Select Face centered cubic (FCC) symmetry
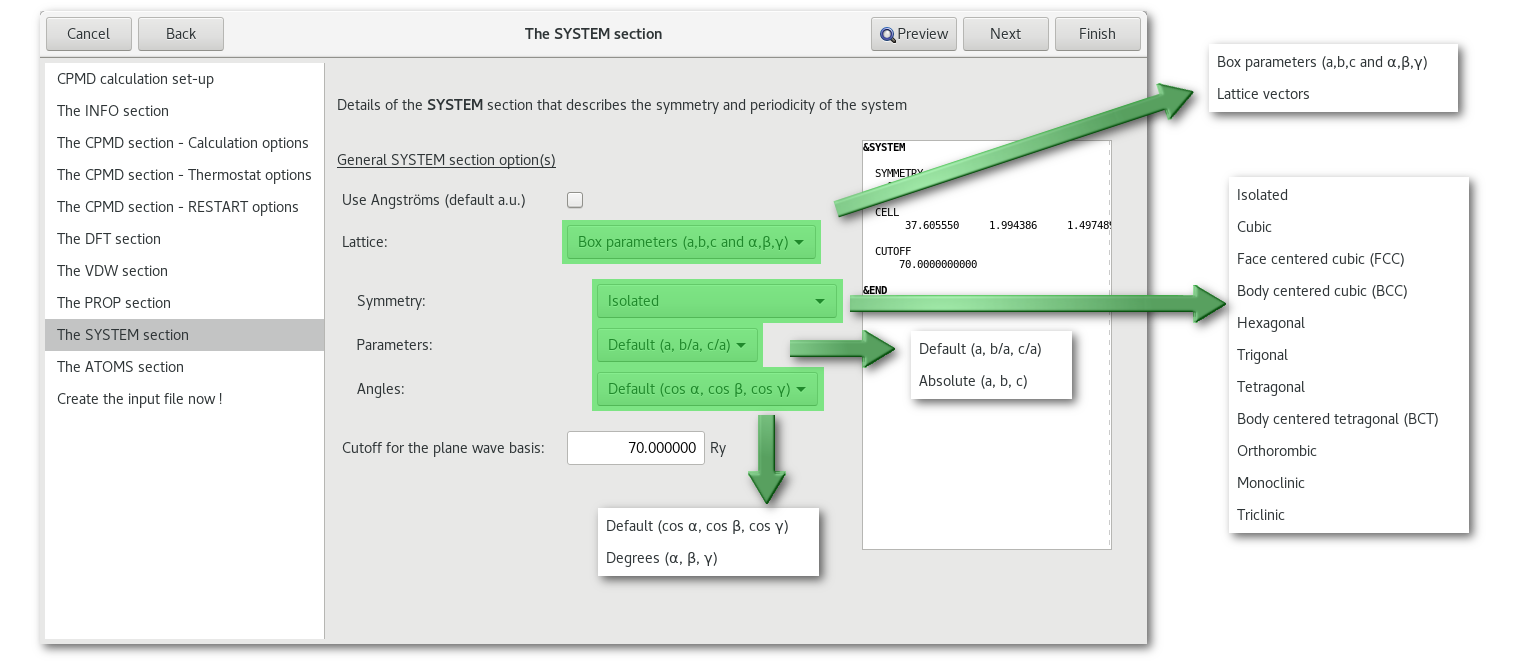 coord(1320,259)
